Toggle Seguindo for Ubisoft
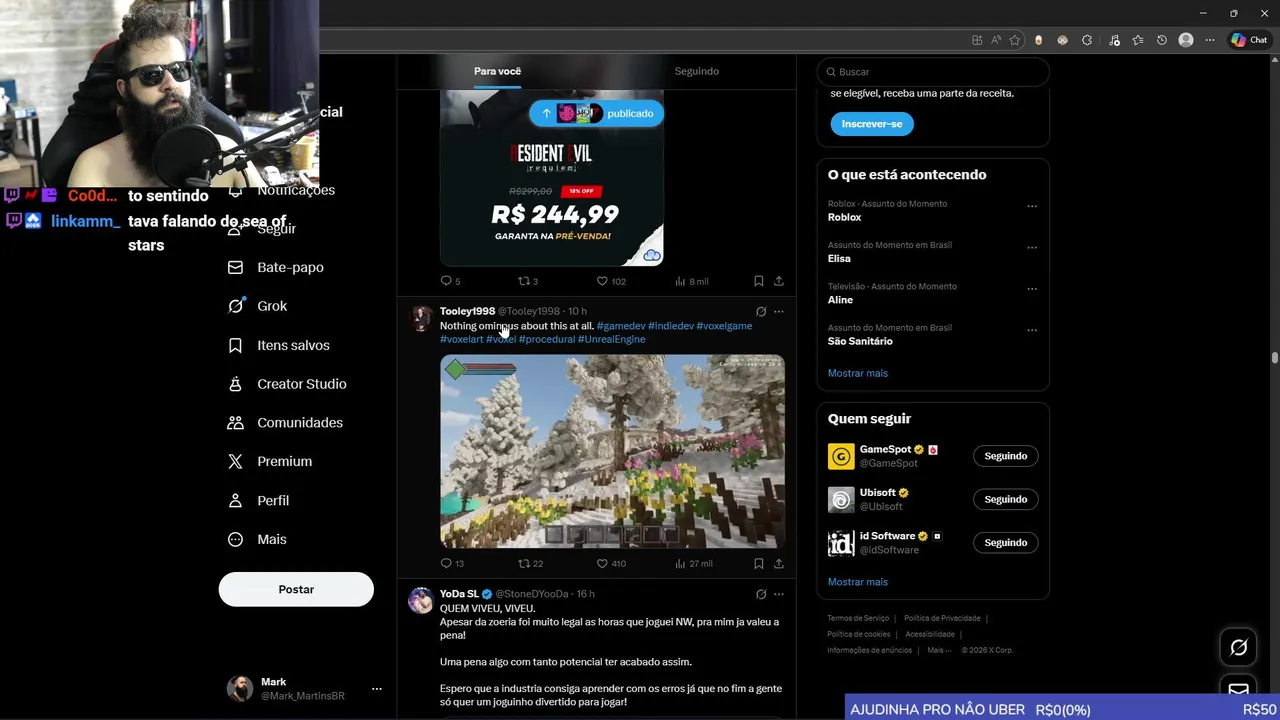Viewport: 1280px width, 720px height. 1005,499
